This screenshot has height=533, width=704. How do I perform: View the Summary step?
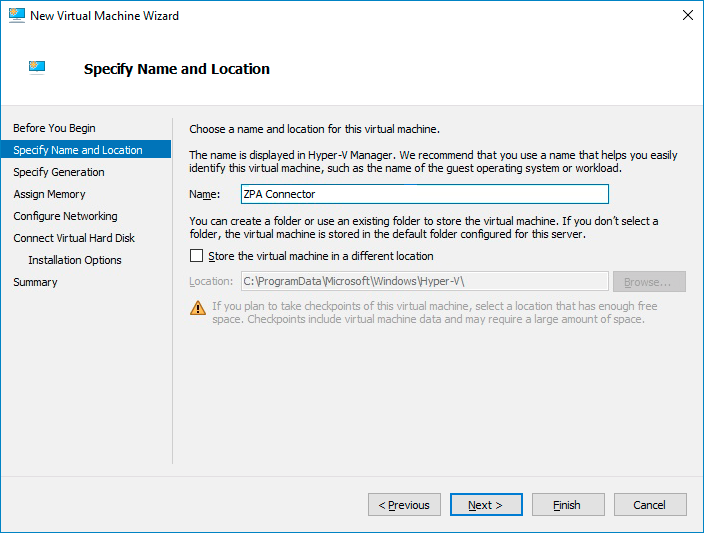click(x=35, y=282)
